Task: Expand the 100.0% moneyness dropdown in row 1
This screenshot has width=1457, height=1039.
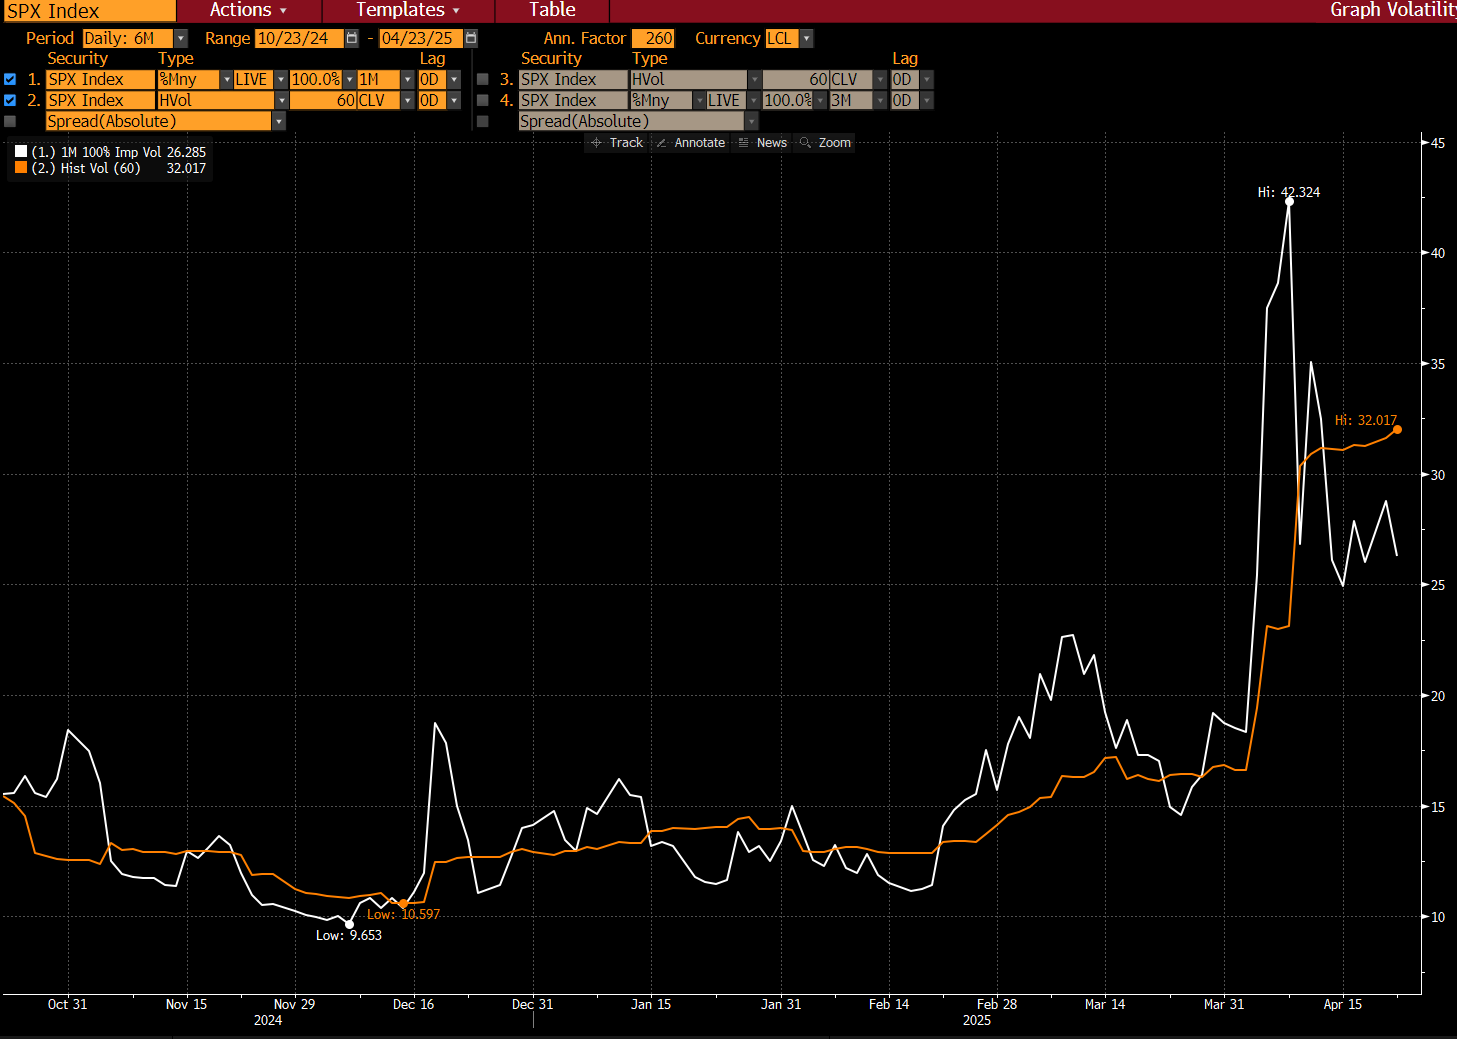Action: (x=349, y=79)
